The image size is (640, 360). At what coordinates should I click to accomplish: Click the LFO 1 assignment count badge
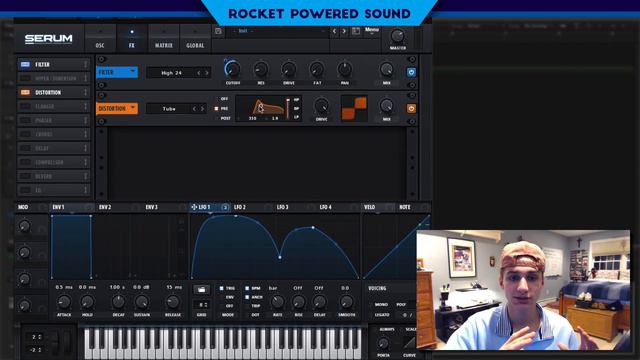225,207
